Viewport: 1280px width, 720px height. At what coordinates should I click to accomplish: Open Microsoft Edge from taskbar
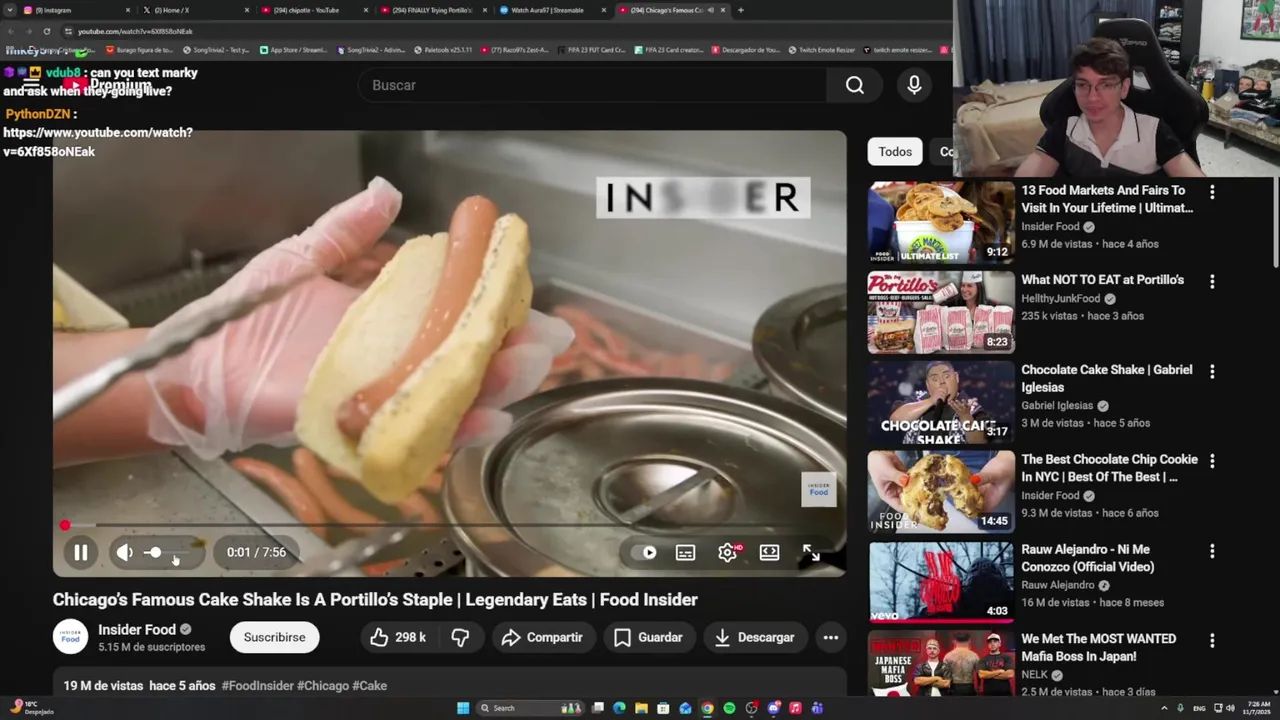pyautogui.click(x=619, y=708)
